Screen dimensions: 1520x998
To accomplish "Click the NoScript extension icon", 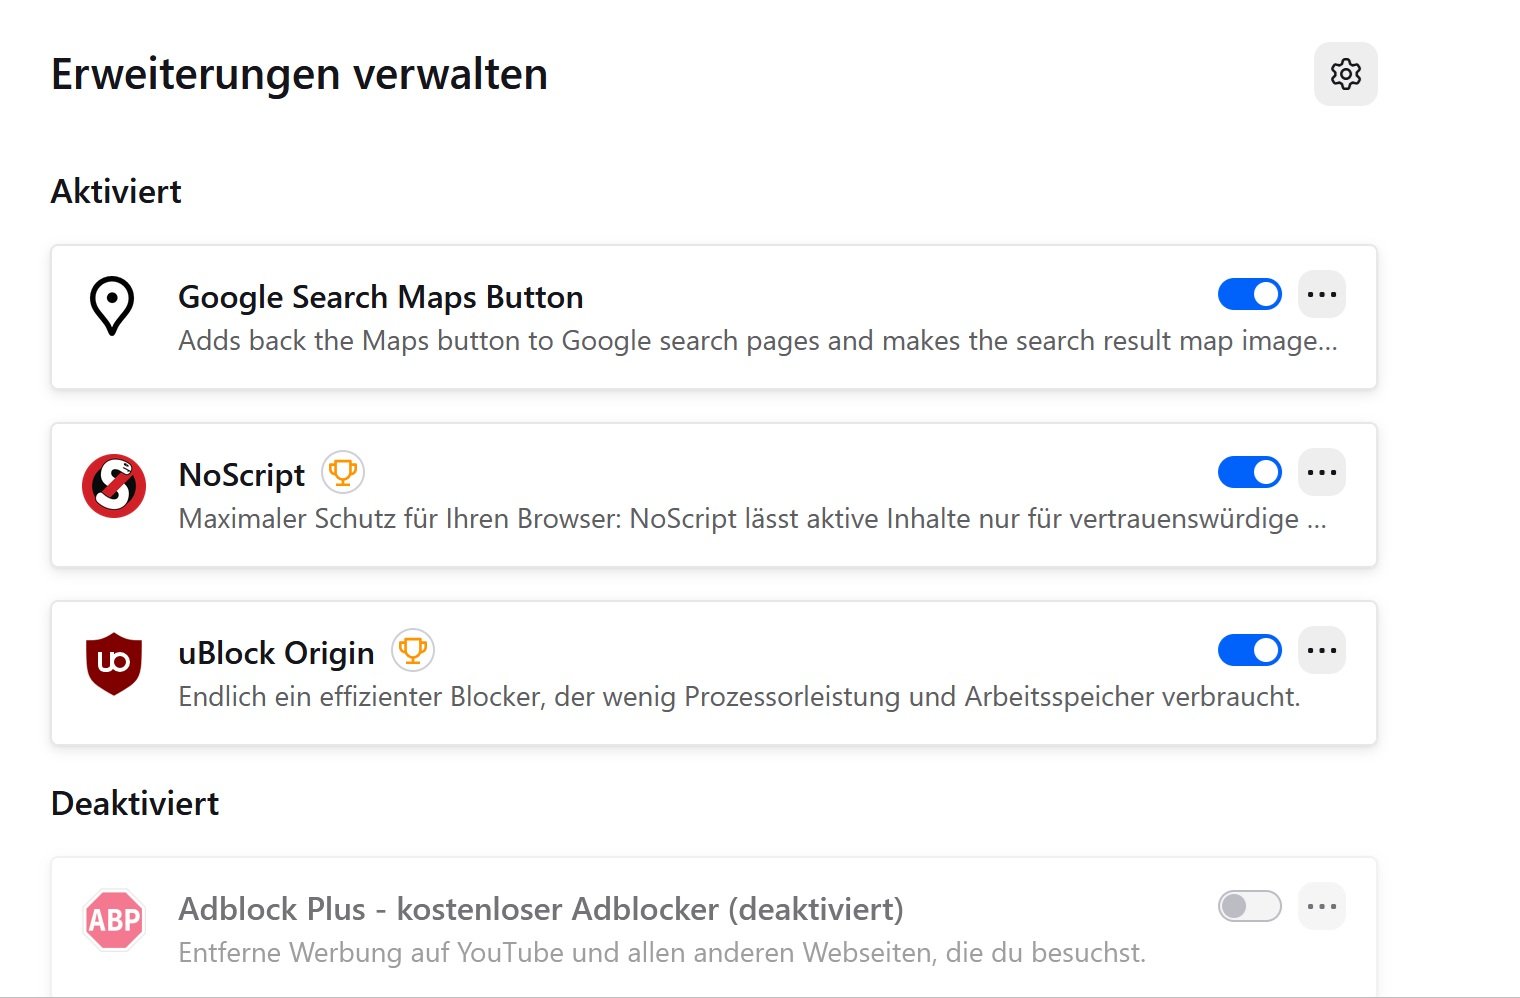I will pyautogui.click(x=114, y=486).
